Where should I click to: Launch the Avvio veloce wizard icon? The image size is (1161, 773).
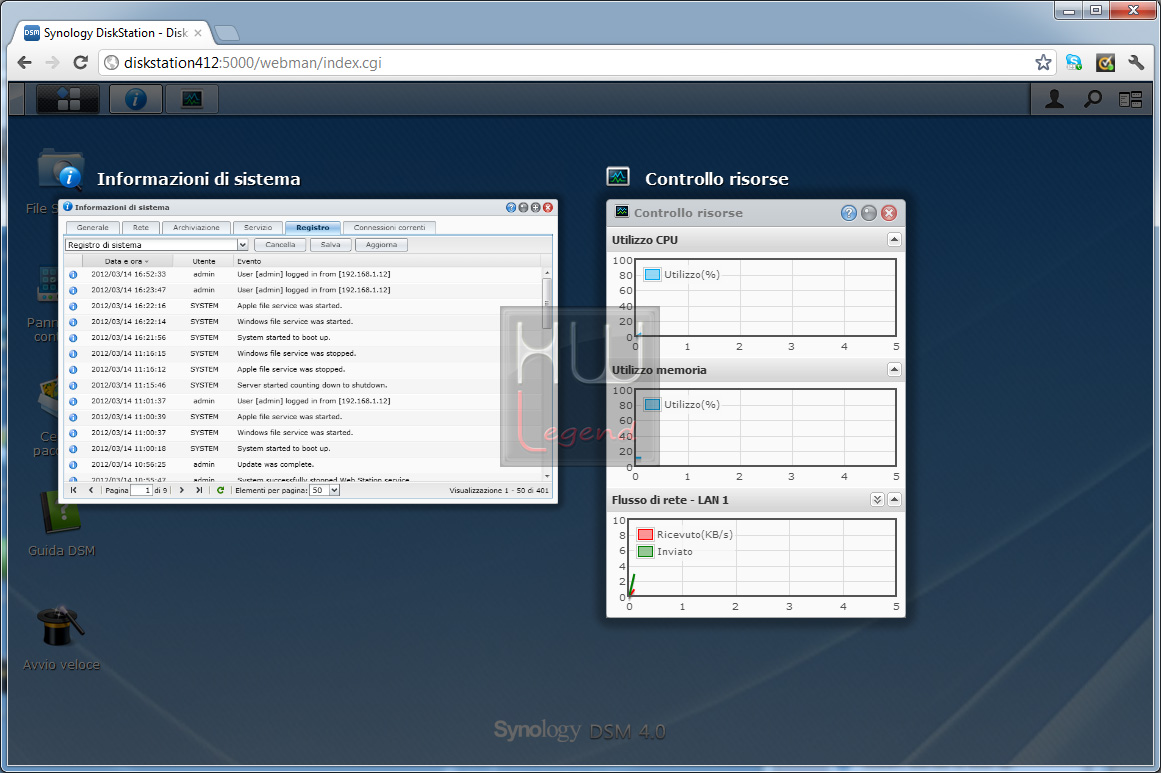point(61,638)
